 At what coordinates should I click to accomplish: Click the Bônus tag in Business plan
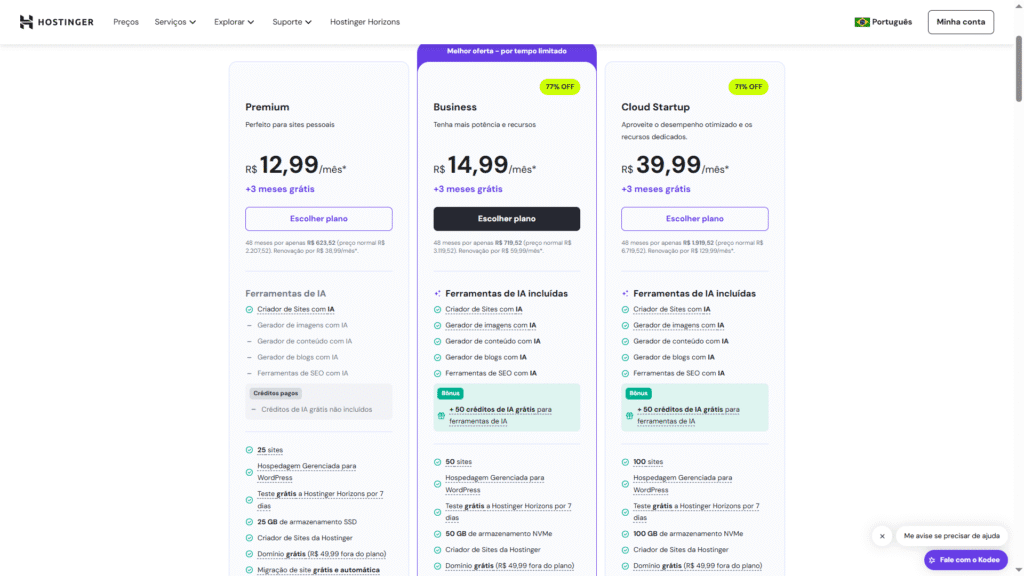[x=450, y=393]
